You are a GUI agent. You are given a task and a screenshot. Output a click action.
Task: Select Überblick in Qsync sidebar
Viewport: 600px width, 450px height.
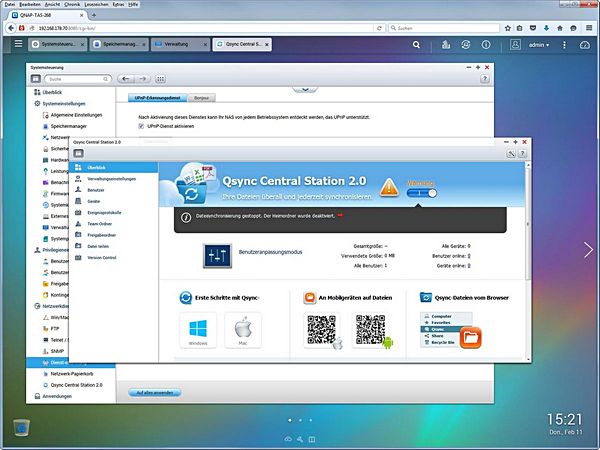114,168
